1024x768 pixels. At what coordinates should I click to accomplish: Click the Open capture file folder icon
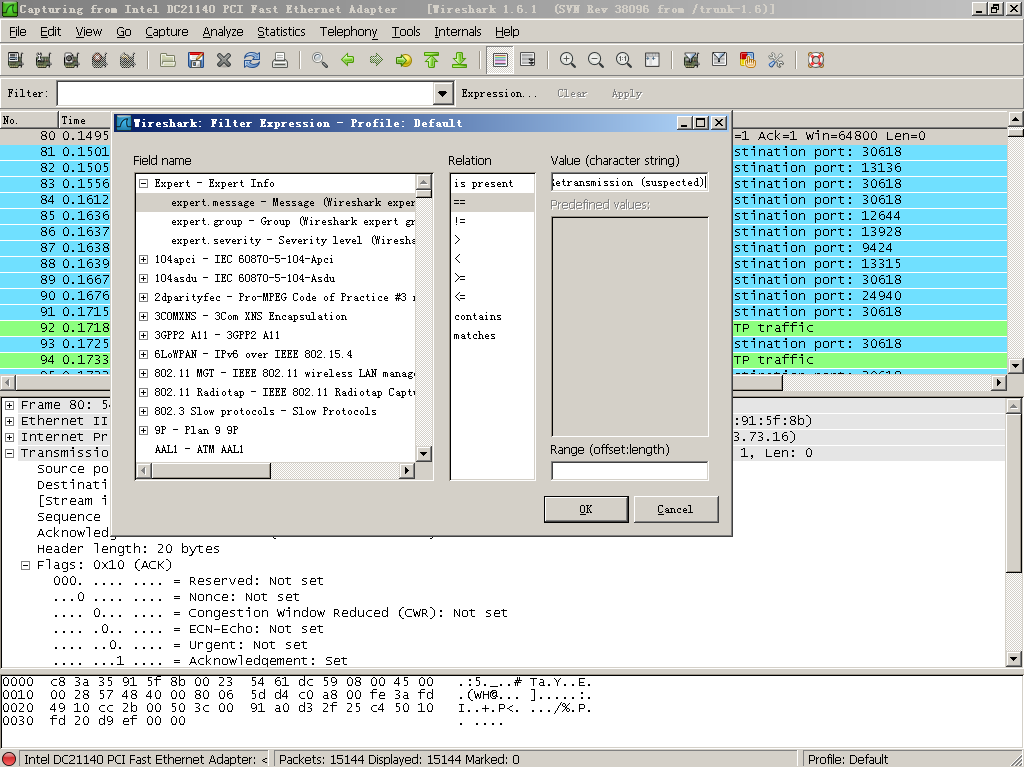(x=168, y=60)
